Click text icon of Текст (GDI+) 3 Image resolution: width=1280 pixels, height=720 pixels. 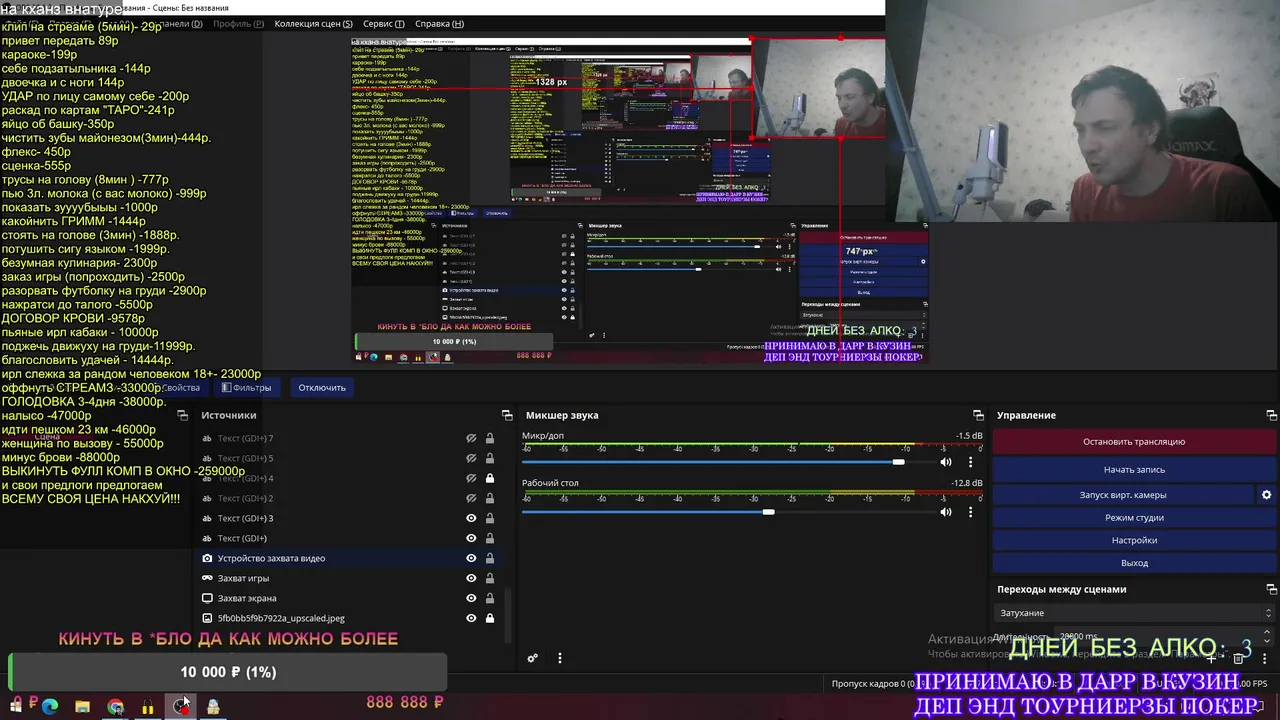pyautogui.click(x=207, y=518)
